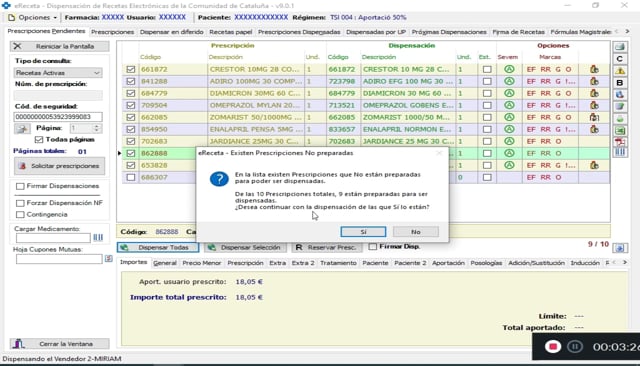Check the unselected row 686307

(x=131, y=177)
